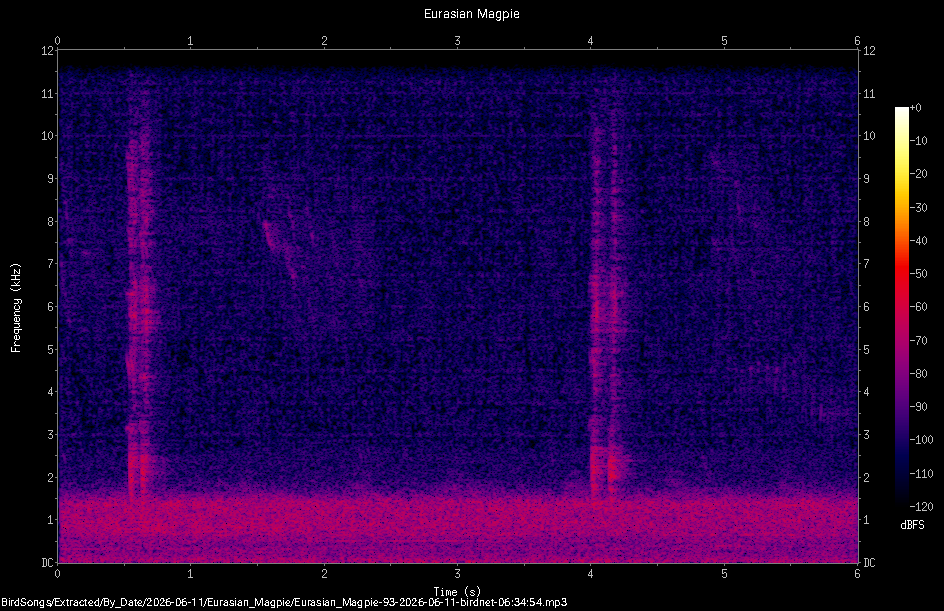Click the '8' label on the right frequency axis
This screenshot has width=944, height=611.
tap(866, 222)
